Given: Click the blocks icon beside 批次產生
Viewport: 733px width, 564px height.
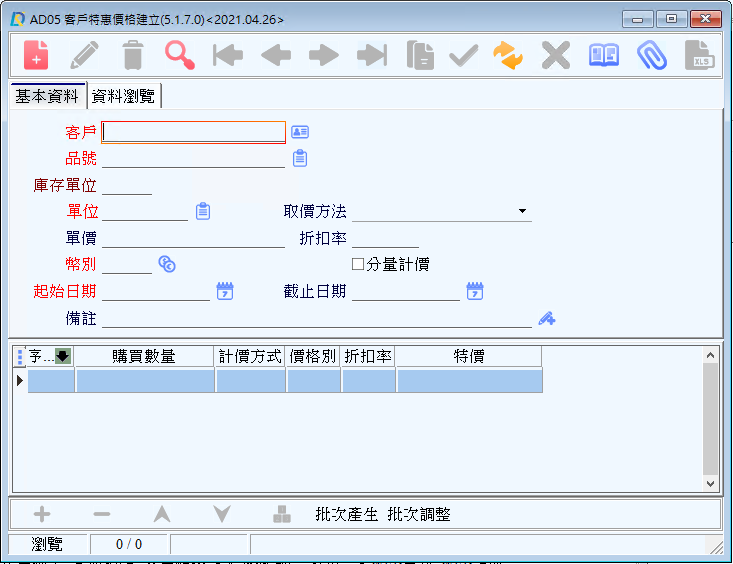Looking at the screenshot, I should pyautogui.click(x=282, y=514).
